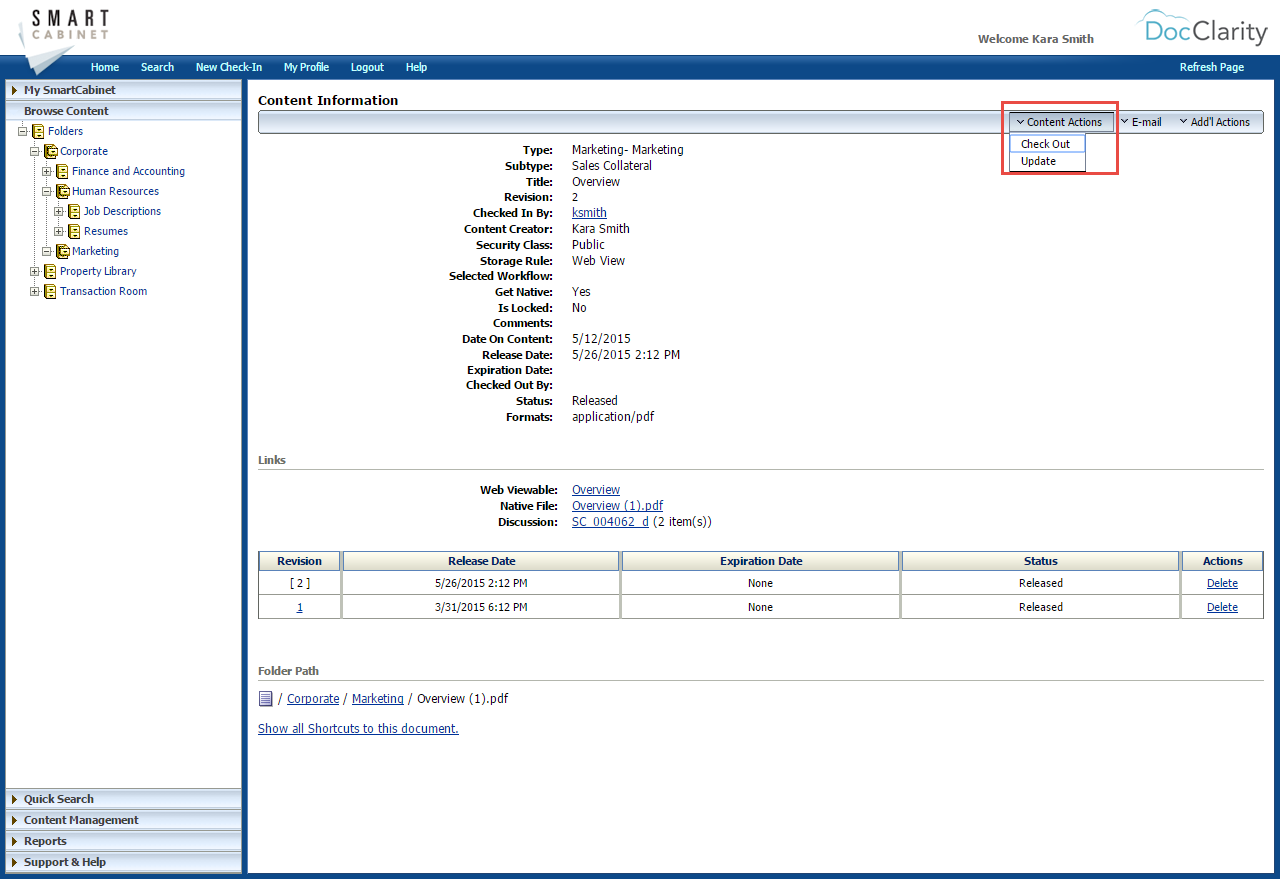
Task: Delete revision 2 from the table
Action: click(x=1221, y=582)
